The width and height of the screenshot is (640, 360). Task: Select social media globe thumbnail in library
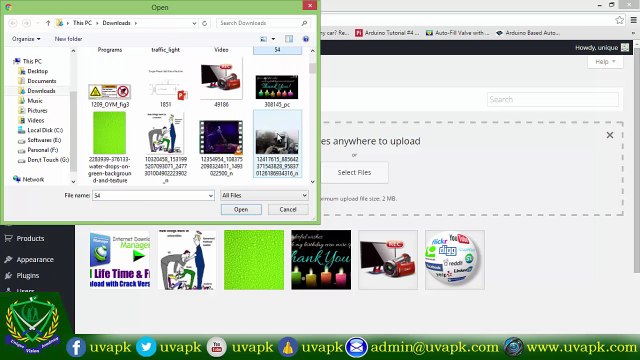(455, 260)
